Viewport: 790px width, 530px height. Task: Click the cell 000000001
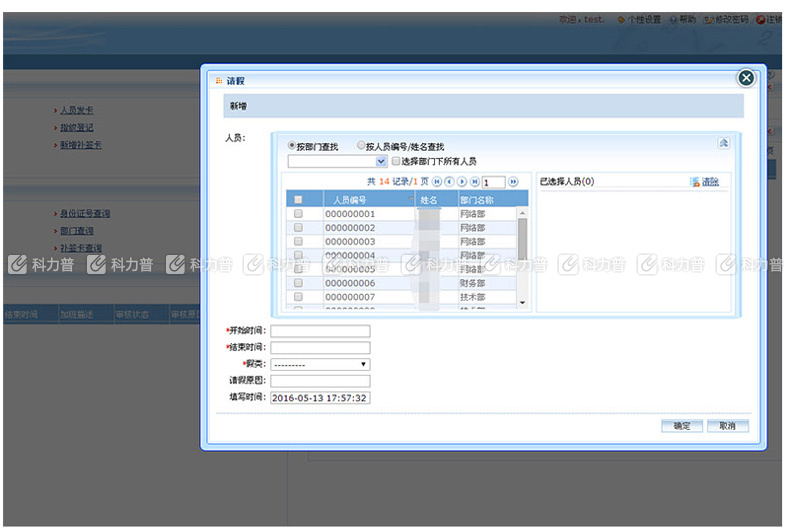tap(350, 214)
